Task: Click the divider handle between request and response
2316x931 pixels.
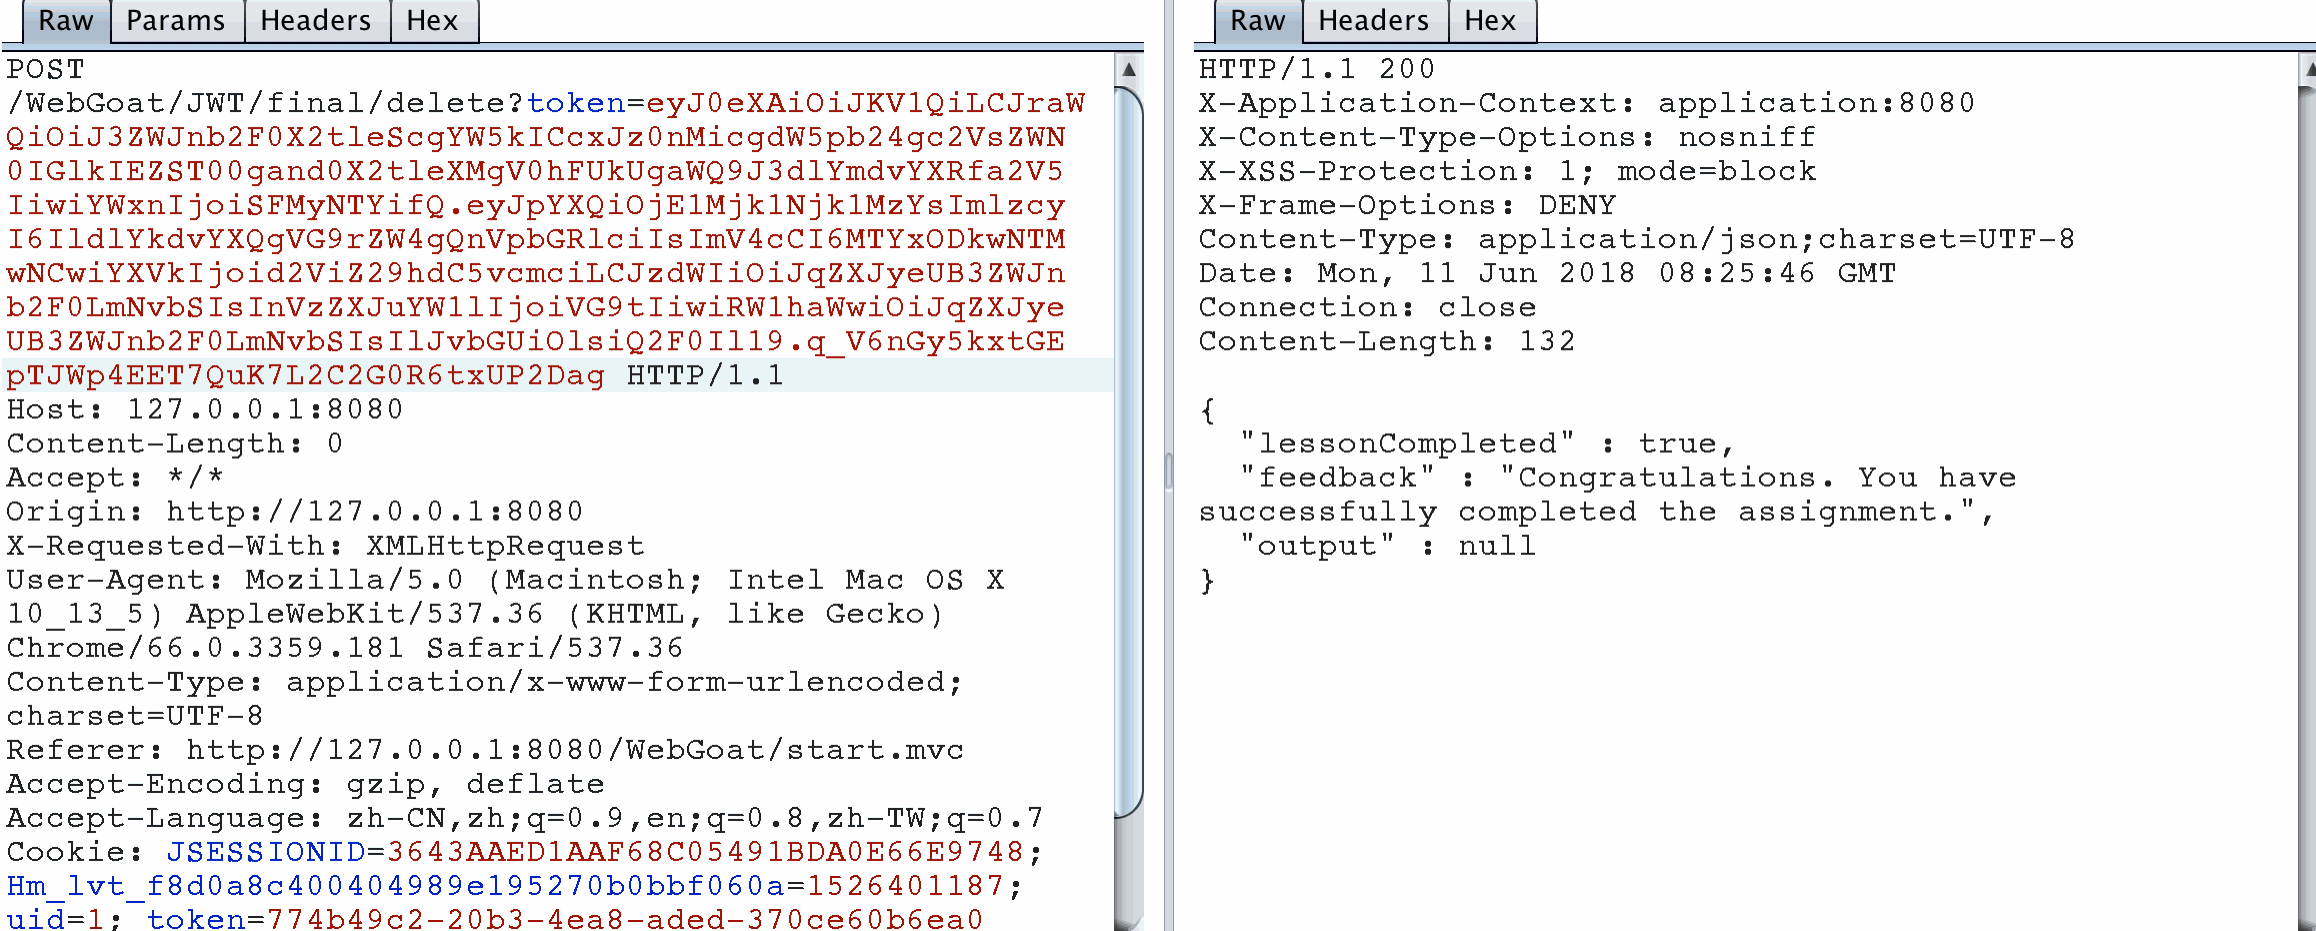Action: [x=1168, y=471]
